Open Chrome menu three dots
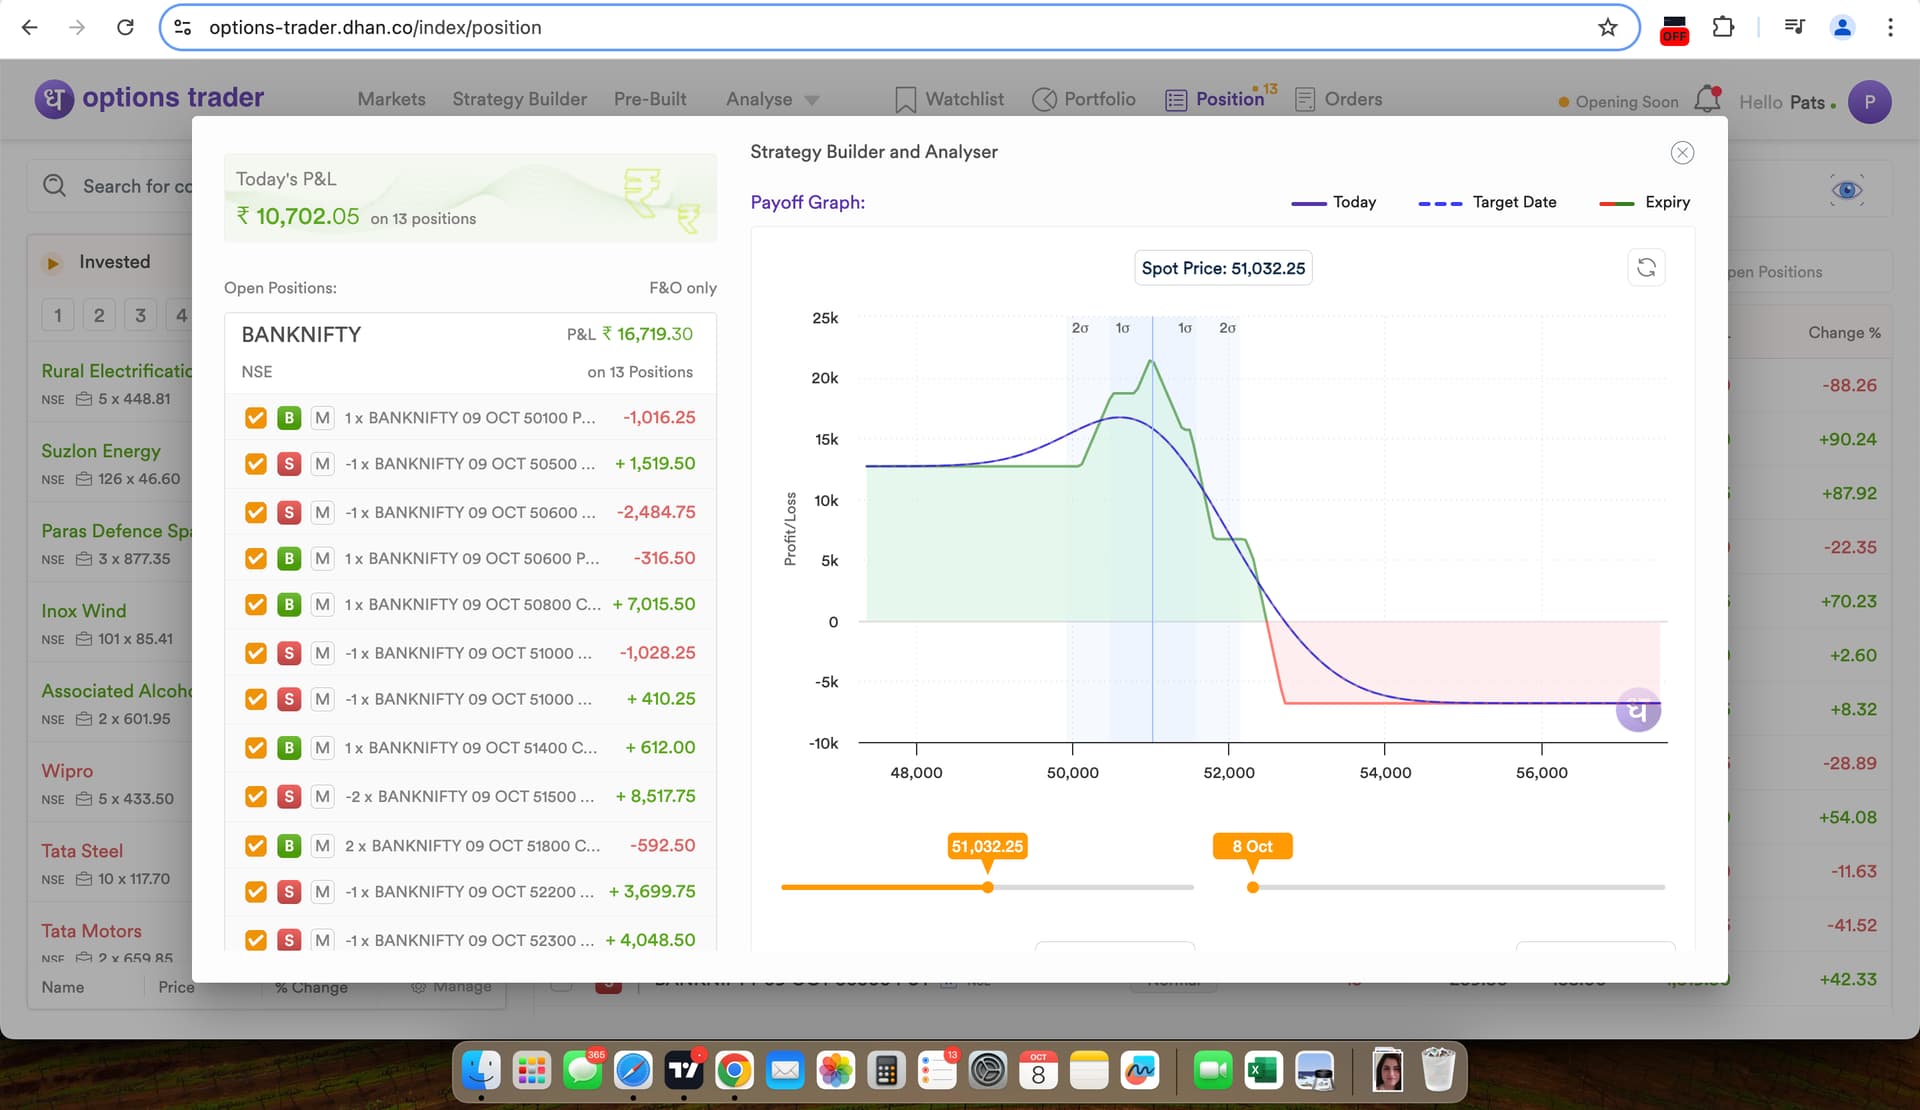This screenshot has height=1110, width=1920. pos(1890,27)
